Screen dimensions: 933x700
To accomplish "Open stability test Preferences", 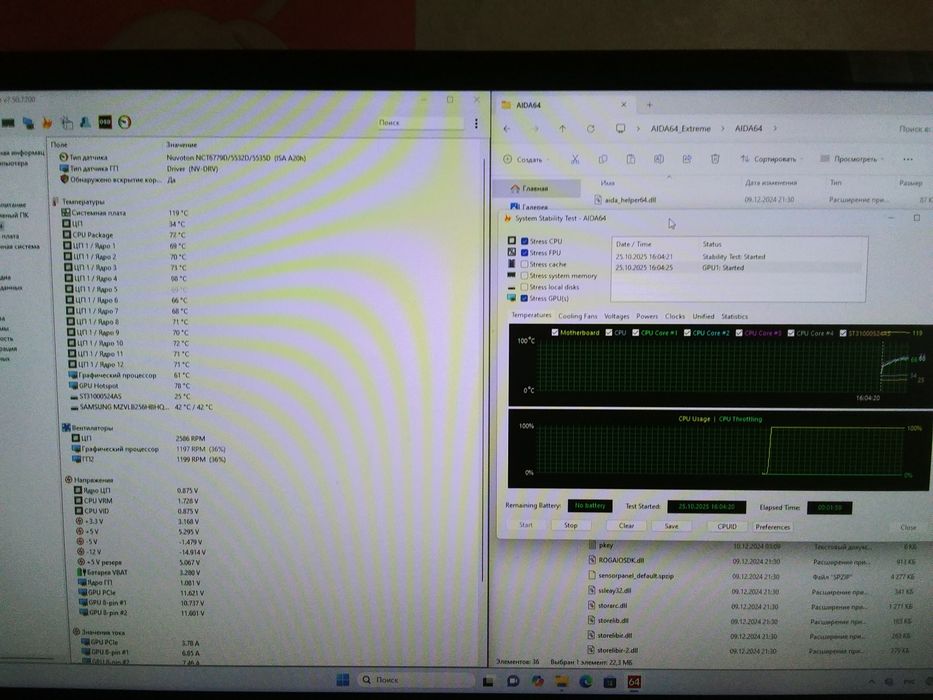I will pos(772,527).
